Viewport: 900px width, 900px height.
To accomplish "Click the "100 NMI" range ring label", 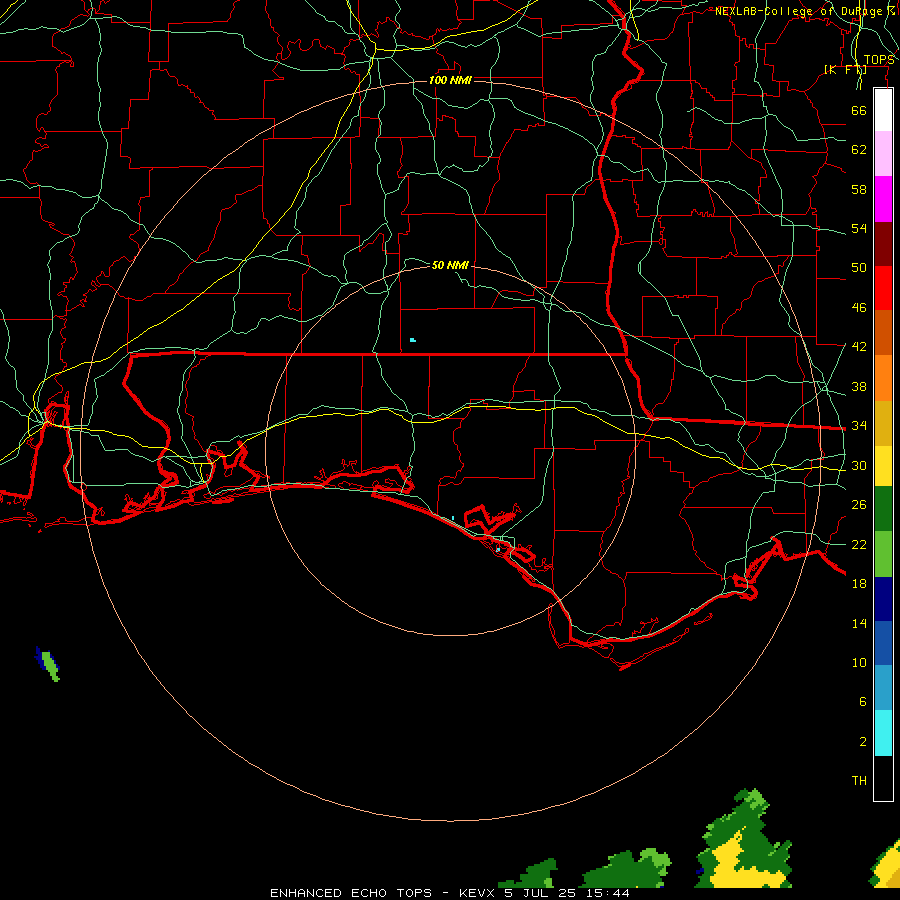I will (x=450, y=80).
